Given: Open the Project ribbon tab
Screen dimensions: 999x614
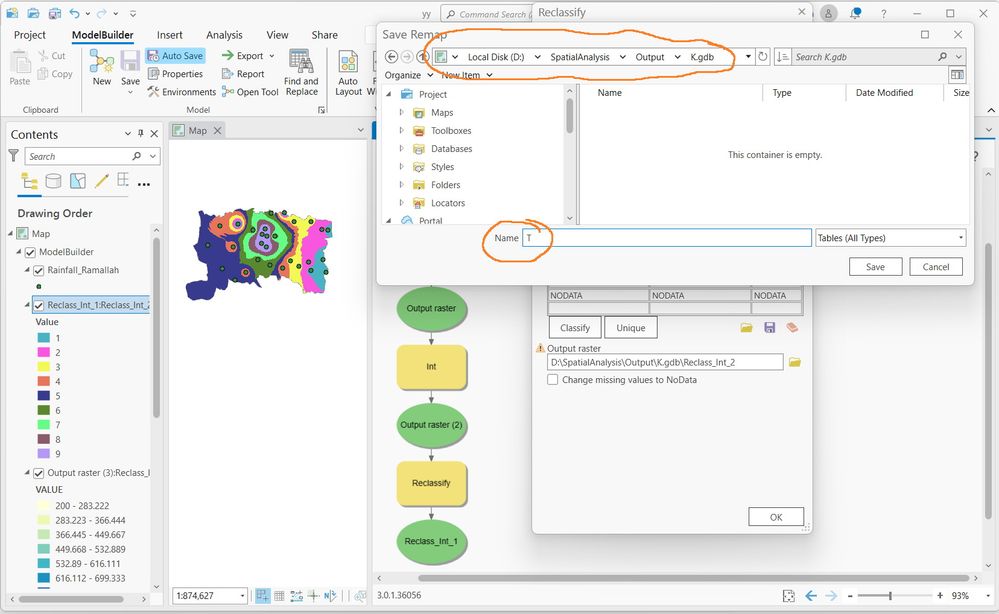Looking at the screenshot, I should pyautogui.click(x=30, y=35).
